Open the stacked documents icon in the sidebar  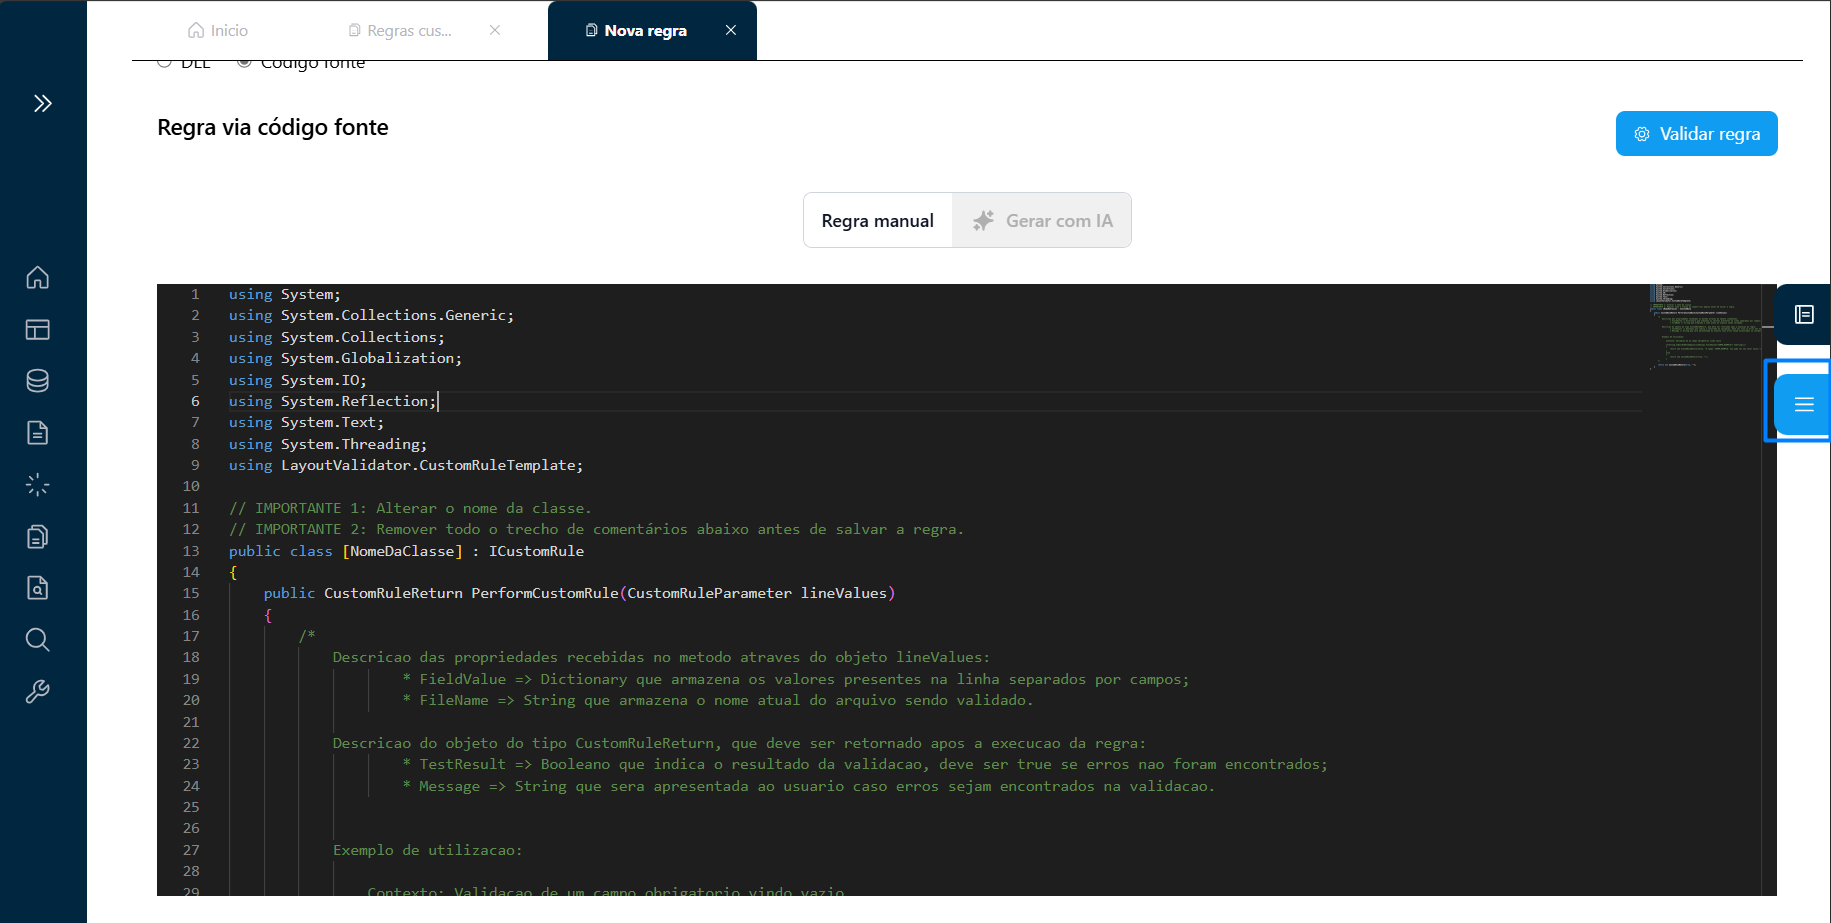[x=38, y=537]
